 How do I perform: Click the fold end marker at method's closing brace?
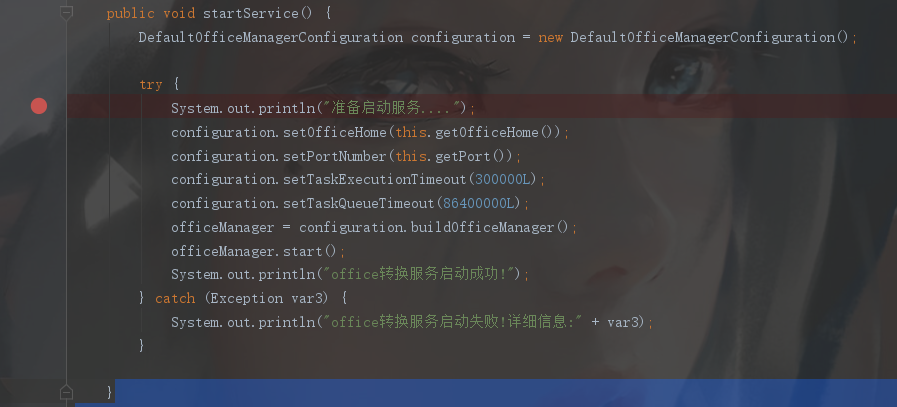pyautogui.click(x=66, y=391)
